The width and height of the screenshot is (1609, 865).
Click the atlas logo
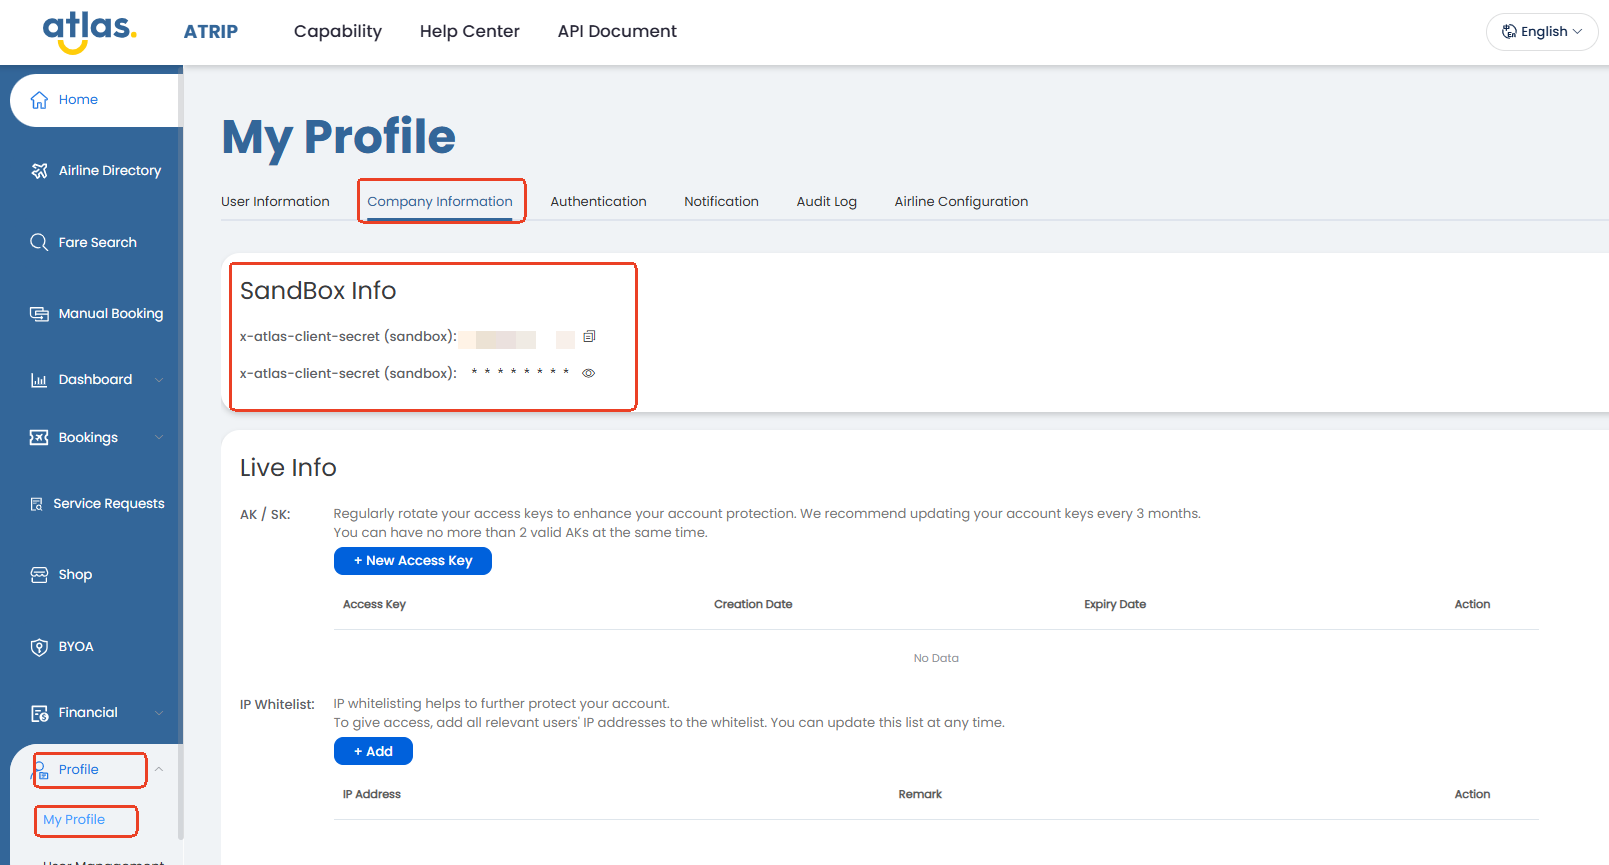pyautogui.click(x=89, y=31)
